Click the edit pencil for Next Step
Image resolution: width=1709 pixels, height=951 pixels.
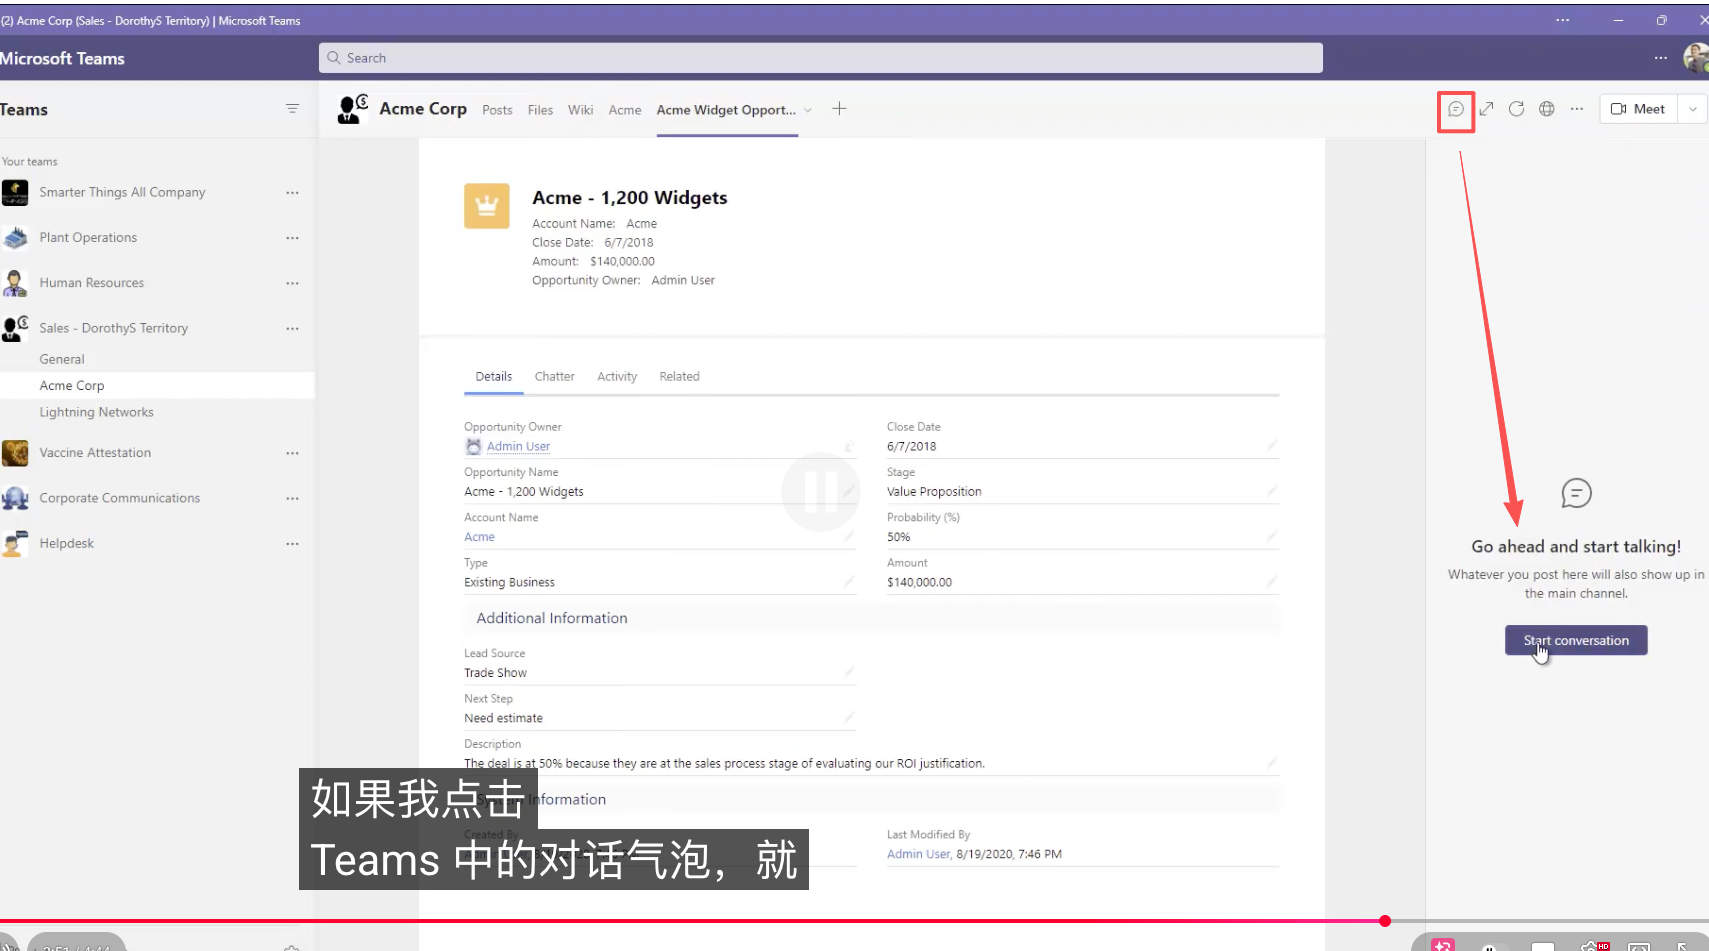(x=848, y=718)
